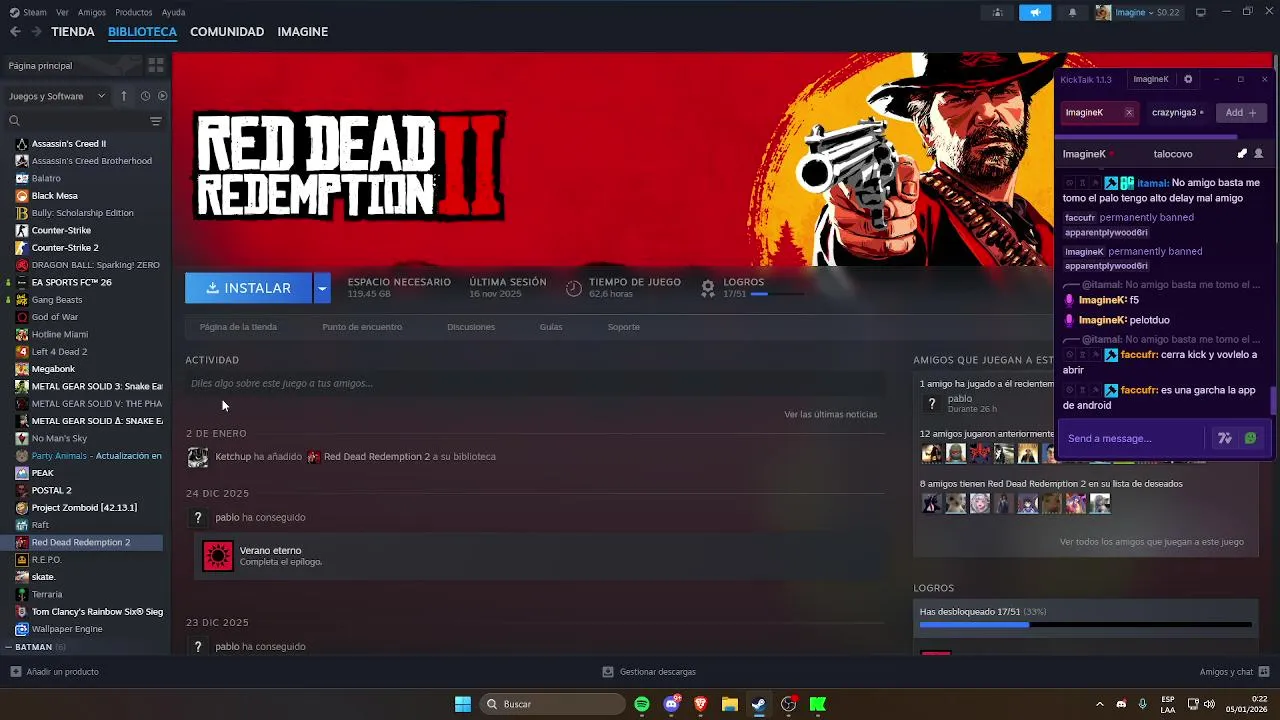The height and width of the screenshot is (720, 1280).
Task: Open File Explorer from the taskbar
Action: coord(730,704)
